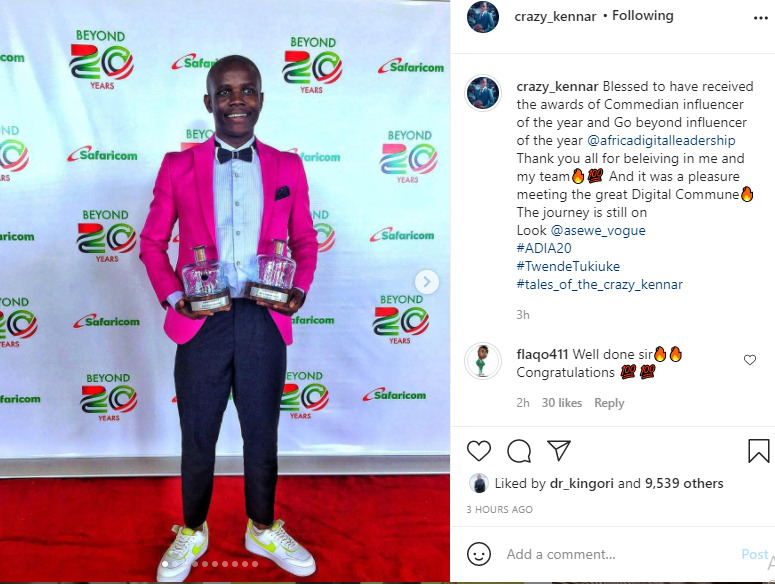Open the #ADIA20 hashtag

pyautogui.click(x=544, y=248)
